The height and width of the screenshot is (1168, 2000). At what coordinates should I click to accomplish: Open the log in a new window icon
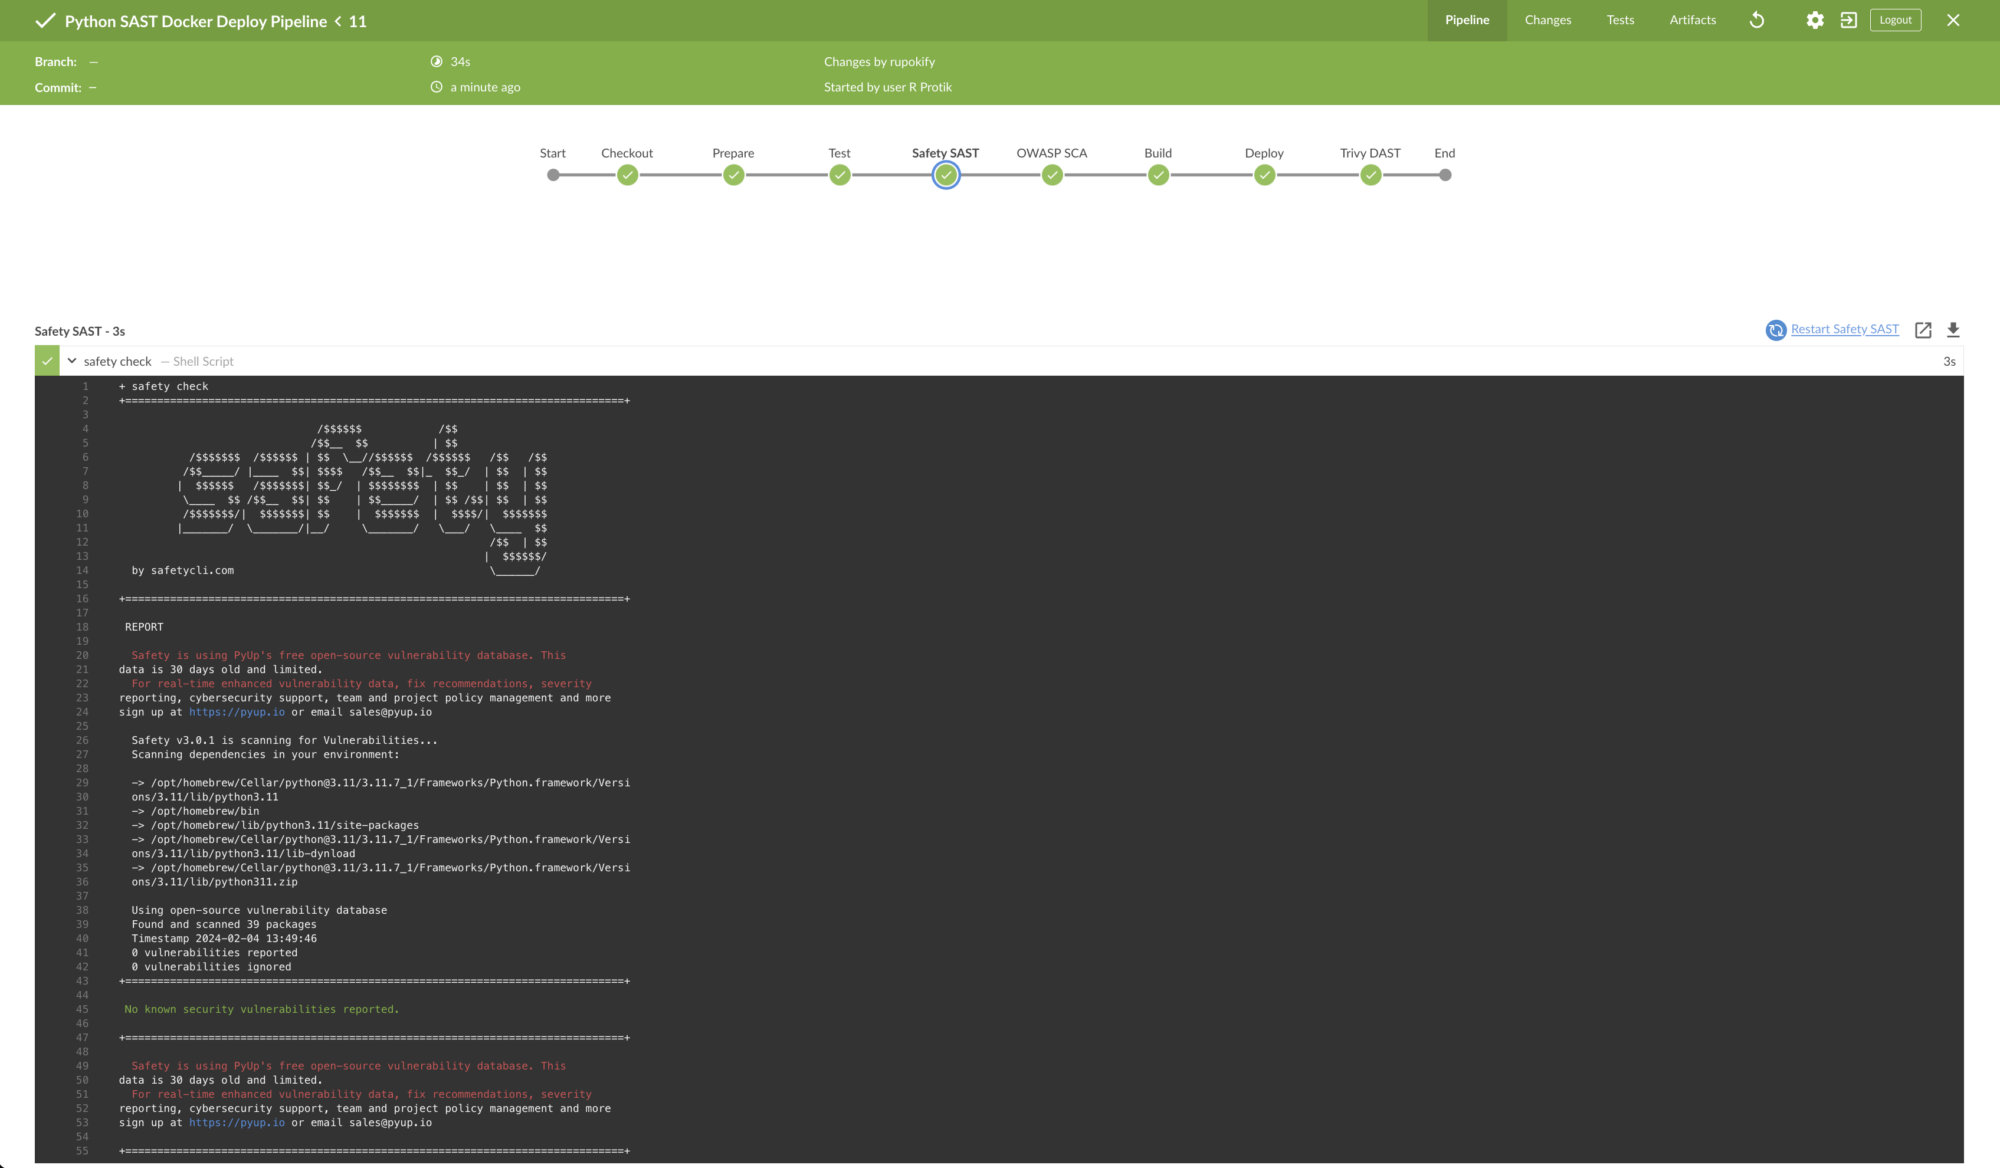pyautogui.click(x=1923, y=329)
